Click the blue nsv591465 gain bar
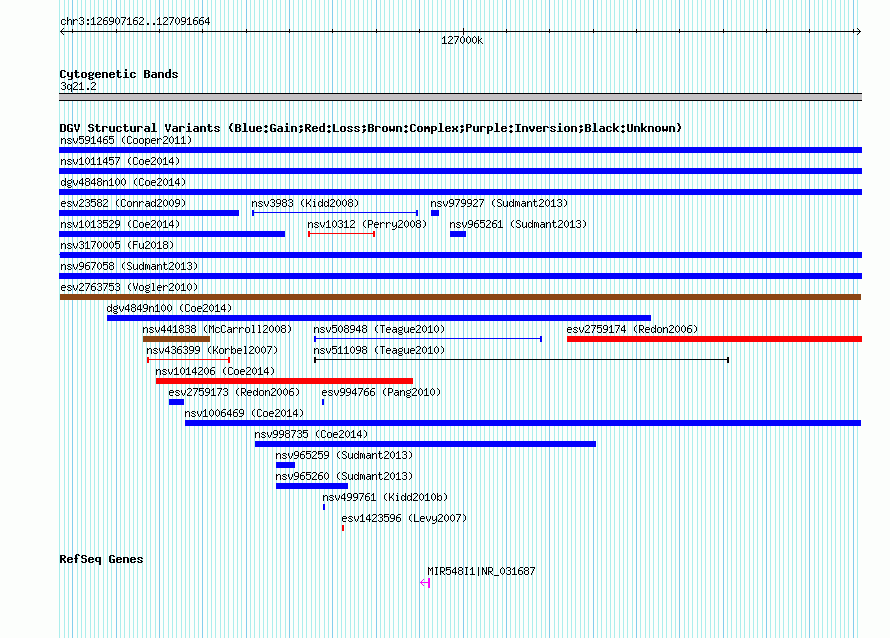The width and height of the screenshot is (890, 638). pos(460,150)
